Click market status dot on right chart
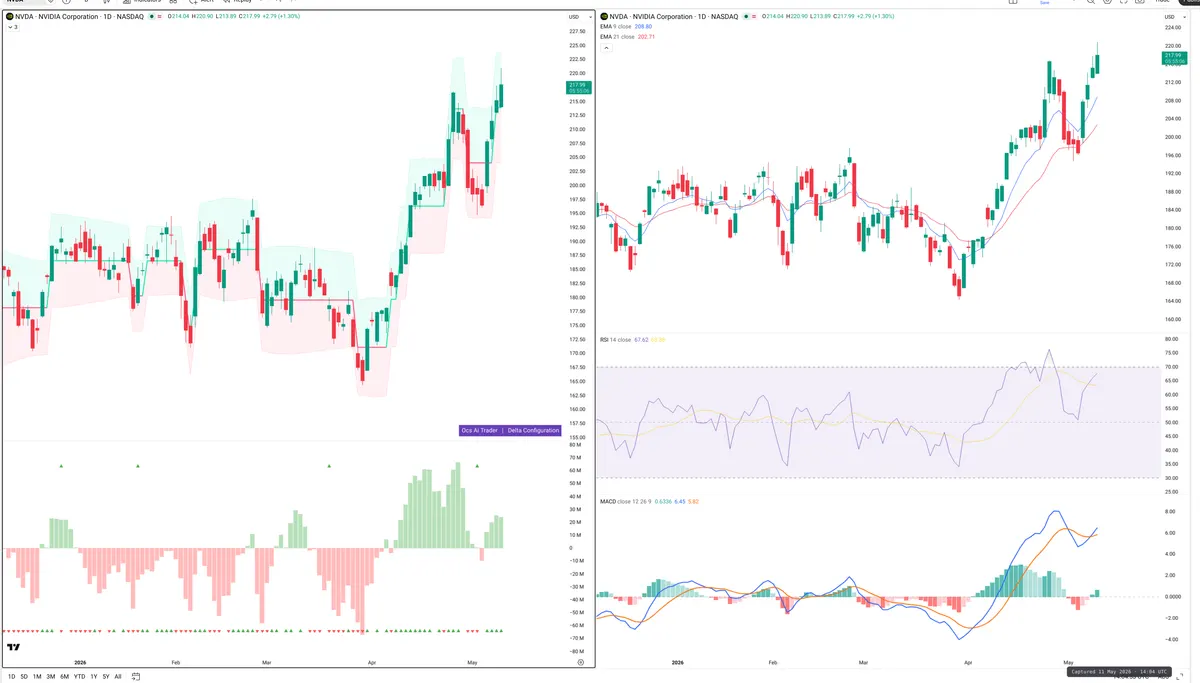This screenshot has height=683, width=1200. click(746, 16)
